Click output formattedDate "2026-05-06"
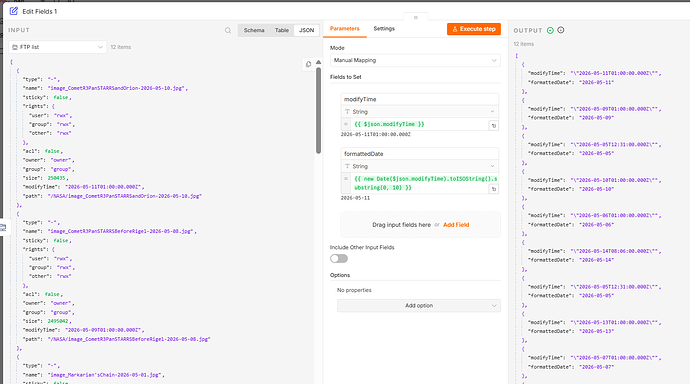The image size is (690, 384). tap(596, 225)
